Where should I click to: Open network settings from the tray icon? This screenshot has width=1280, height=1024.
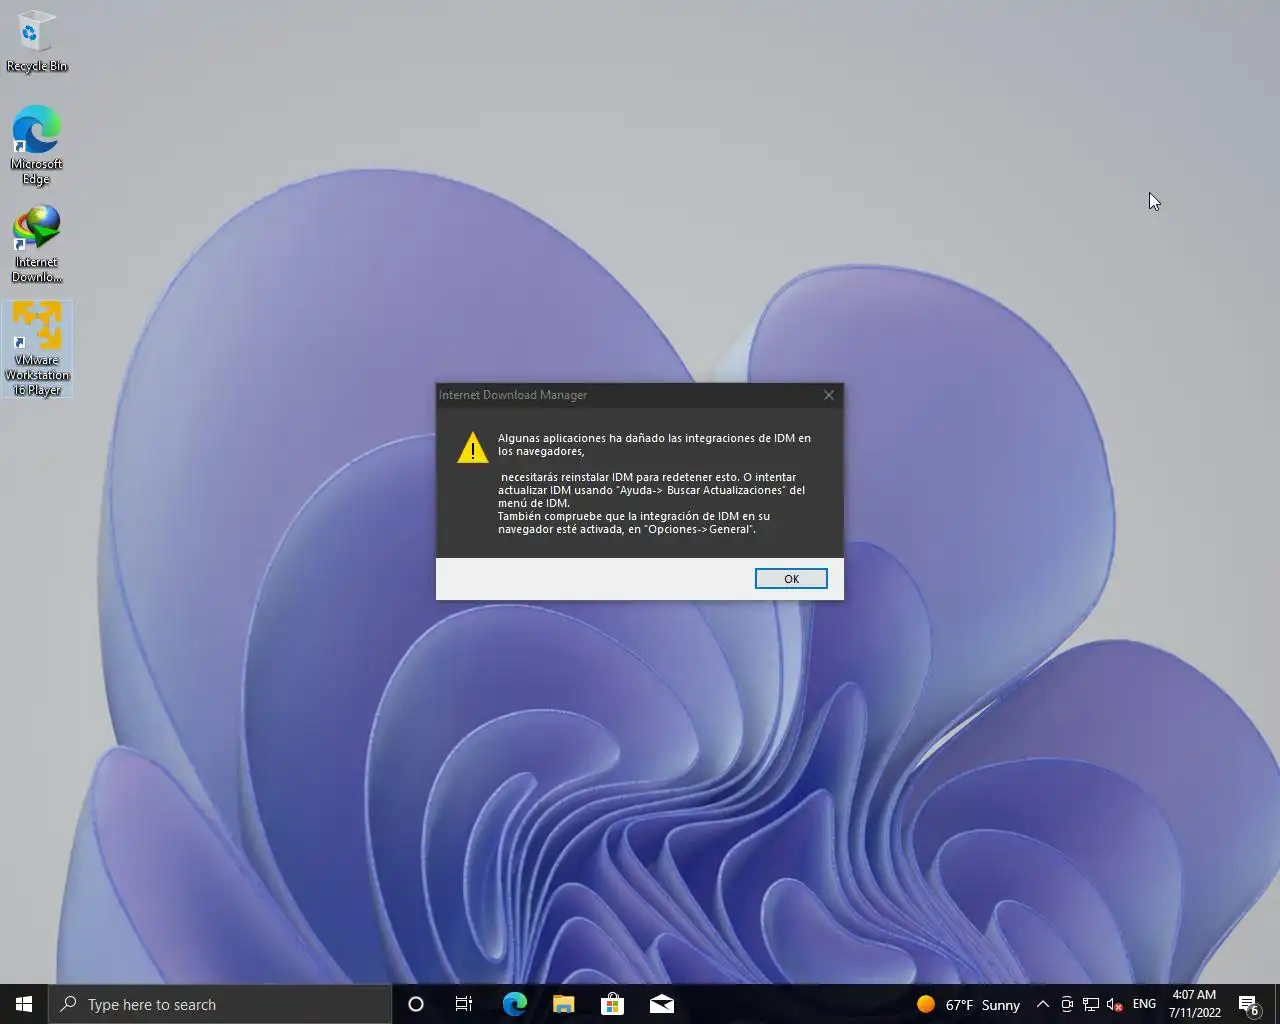(1091, 1004)
